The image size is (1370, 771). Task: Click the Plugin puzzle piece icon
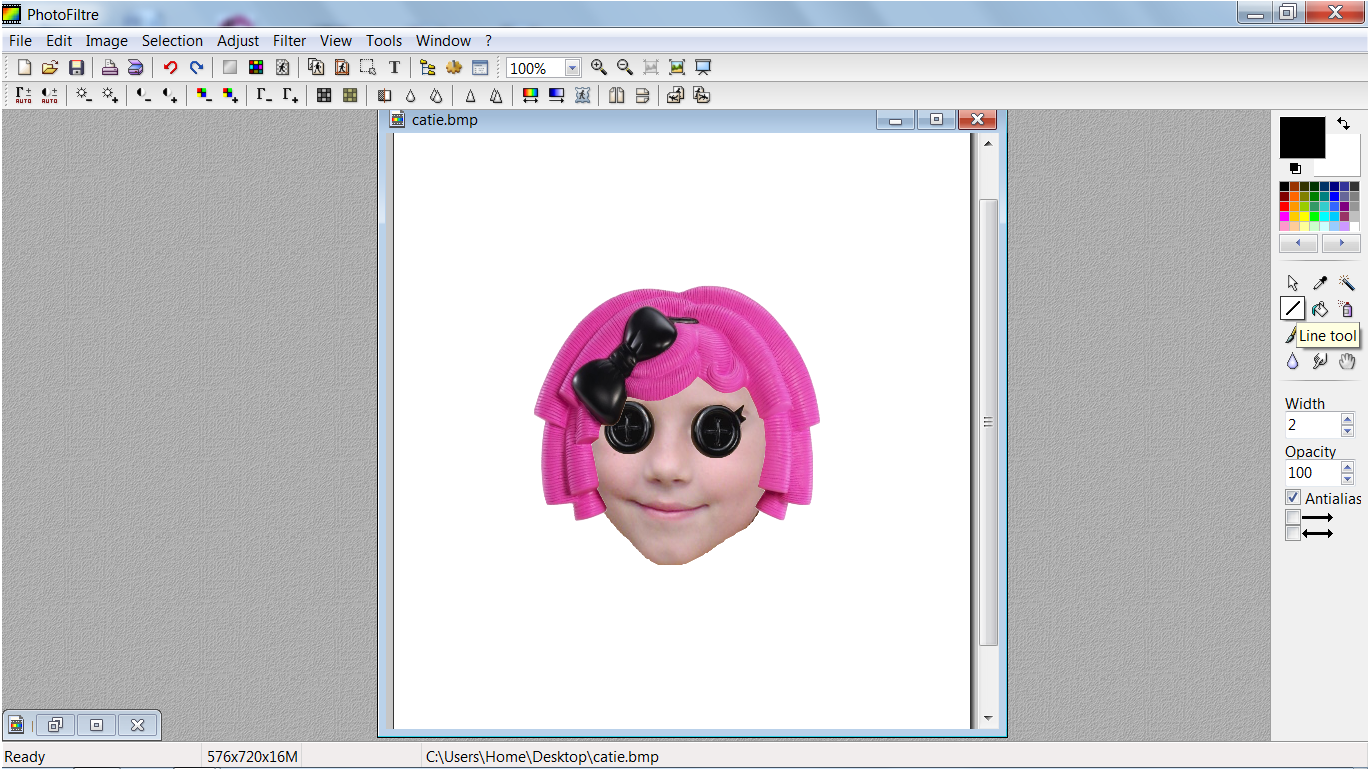[x=454, y=68]
